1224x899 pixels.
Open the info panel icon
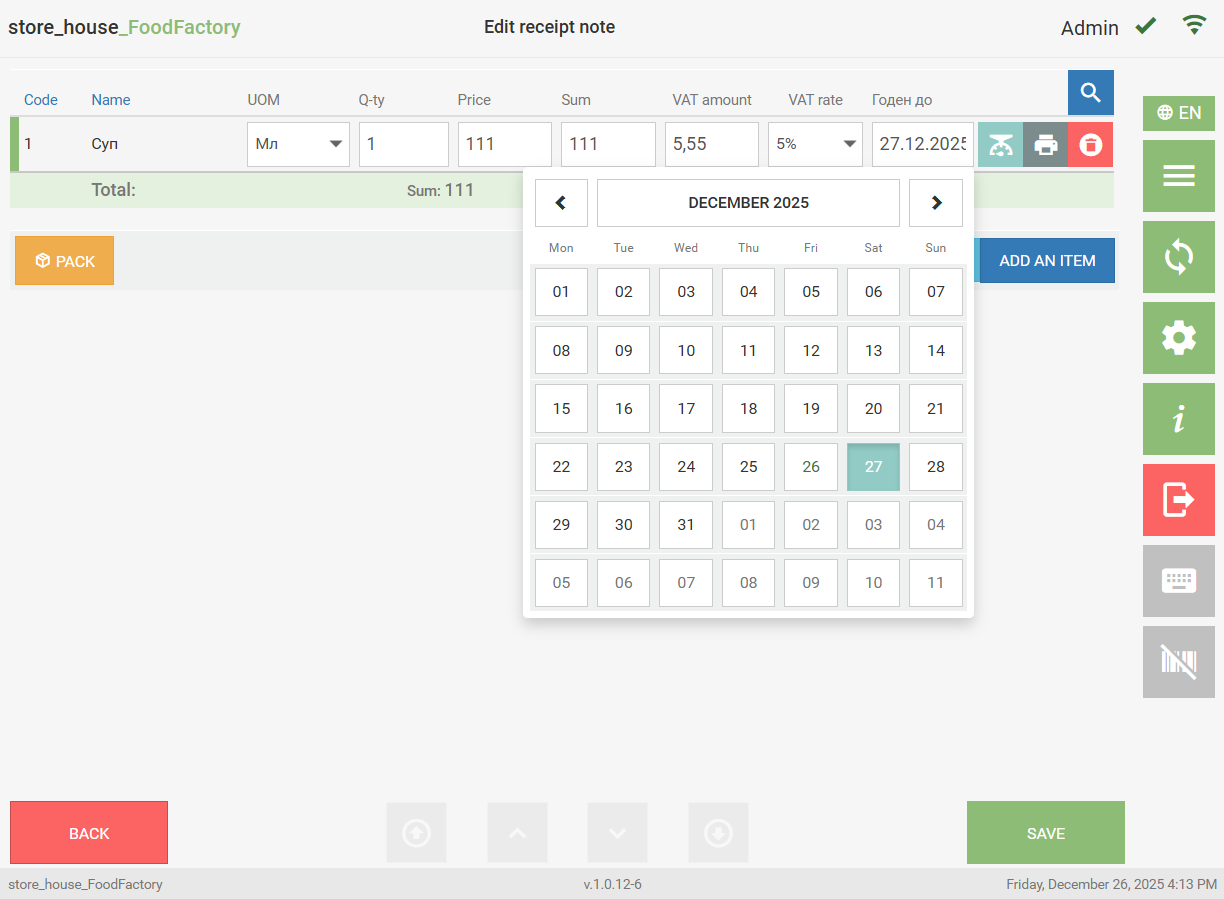1178,419
